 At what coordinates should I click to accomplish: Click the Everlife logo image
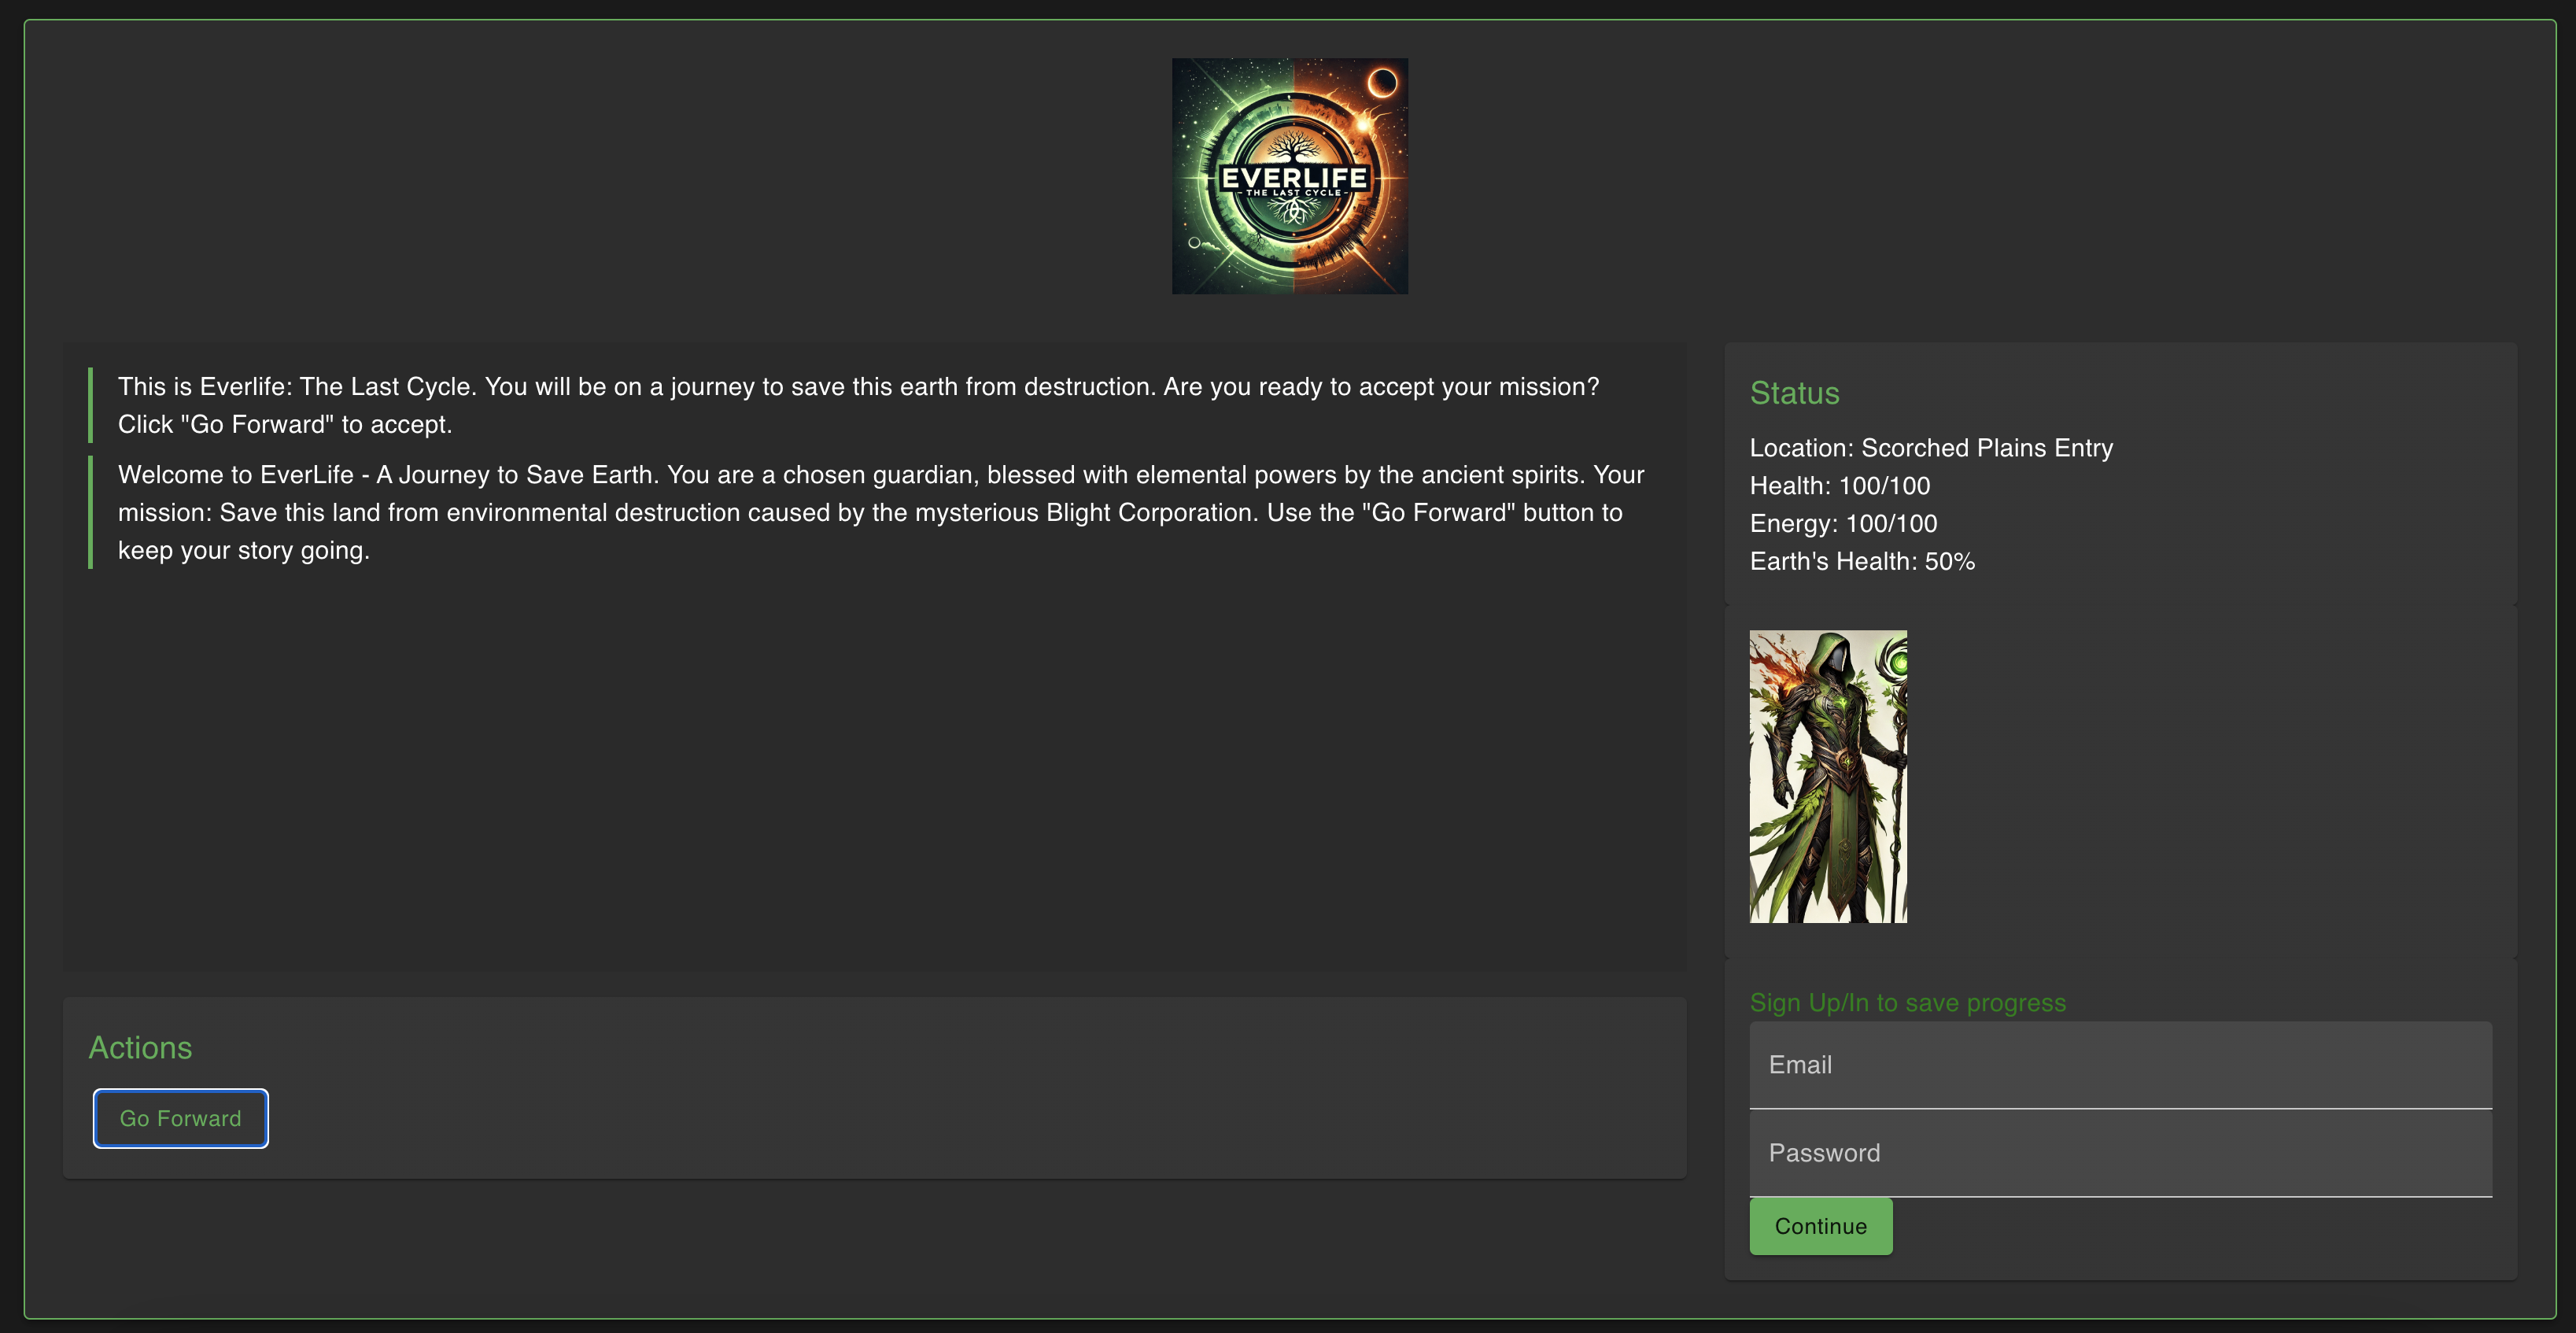1289,176
